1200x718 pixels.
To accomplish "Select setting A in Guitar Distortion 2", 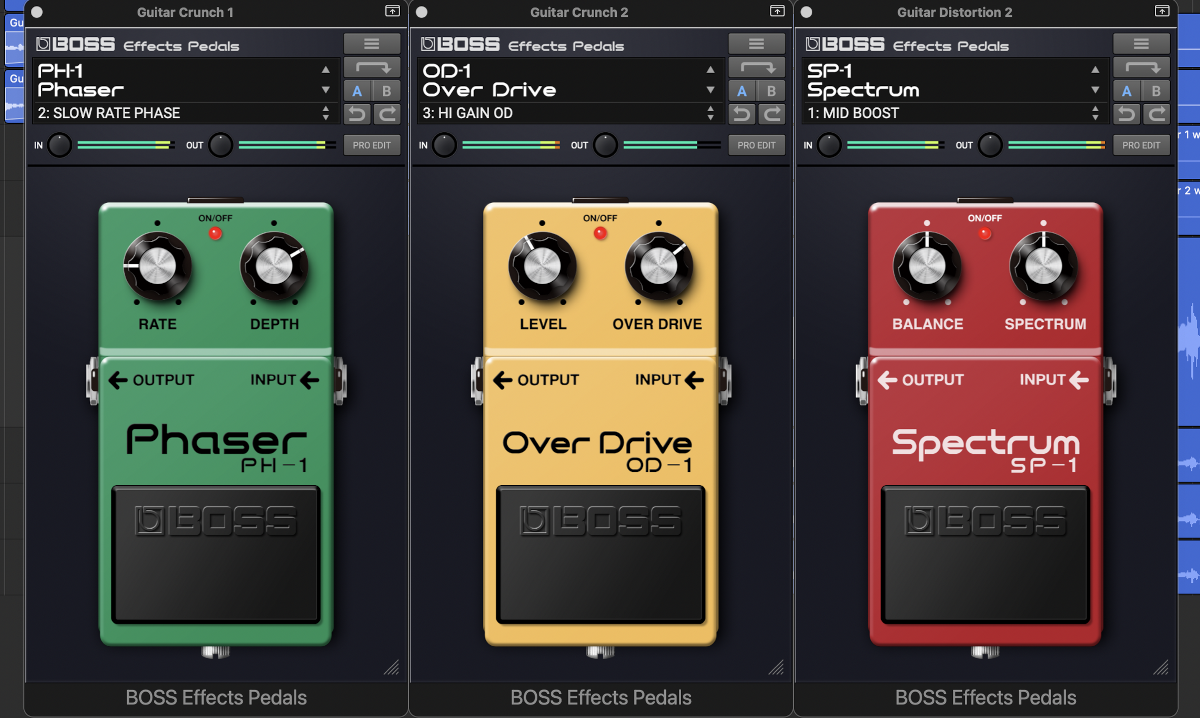I will tap(1126, 91).
